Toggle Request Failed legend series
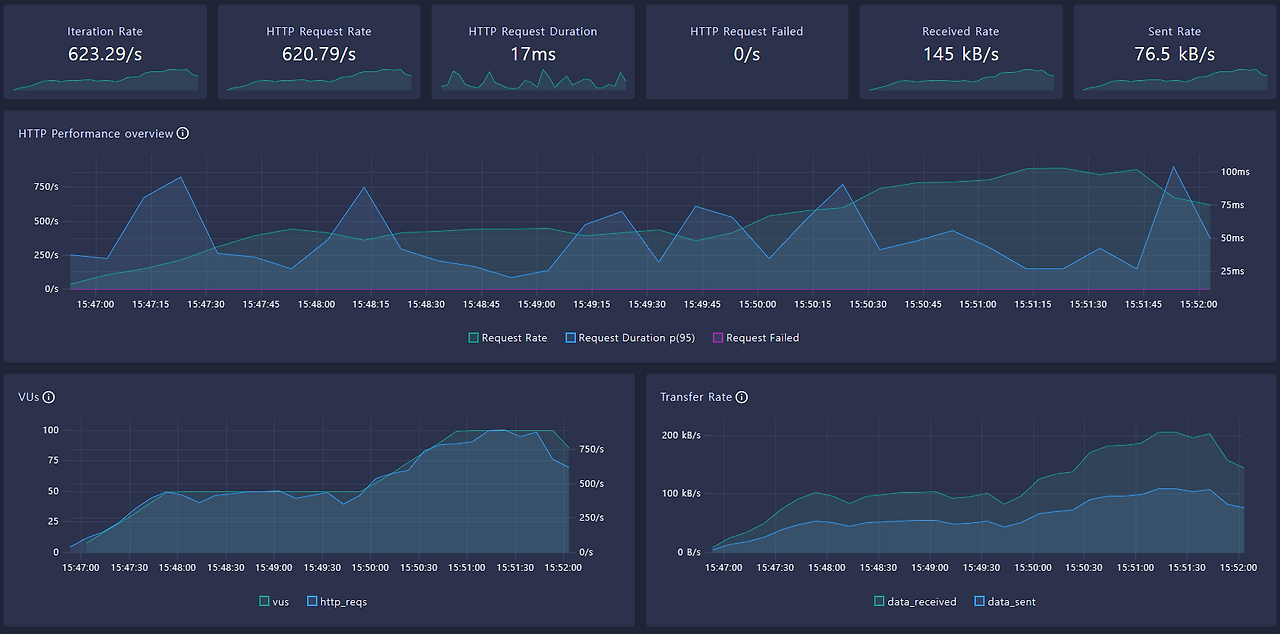 point(755,338)
